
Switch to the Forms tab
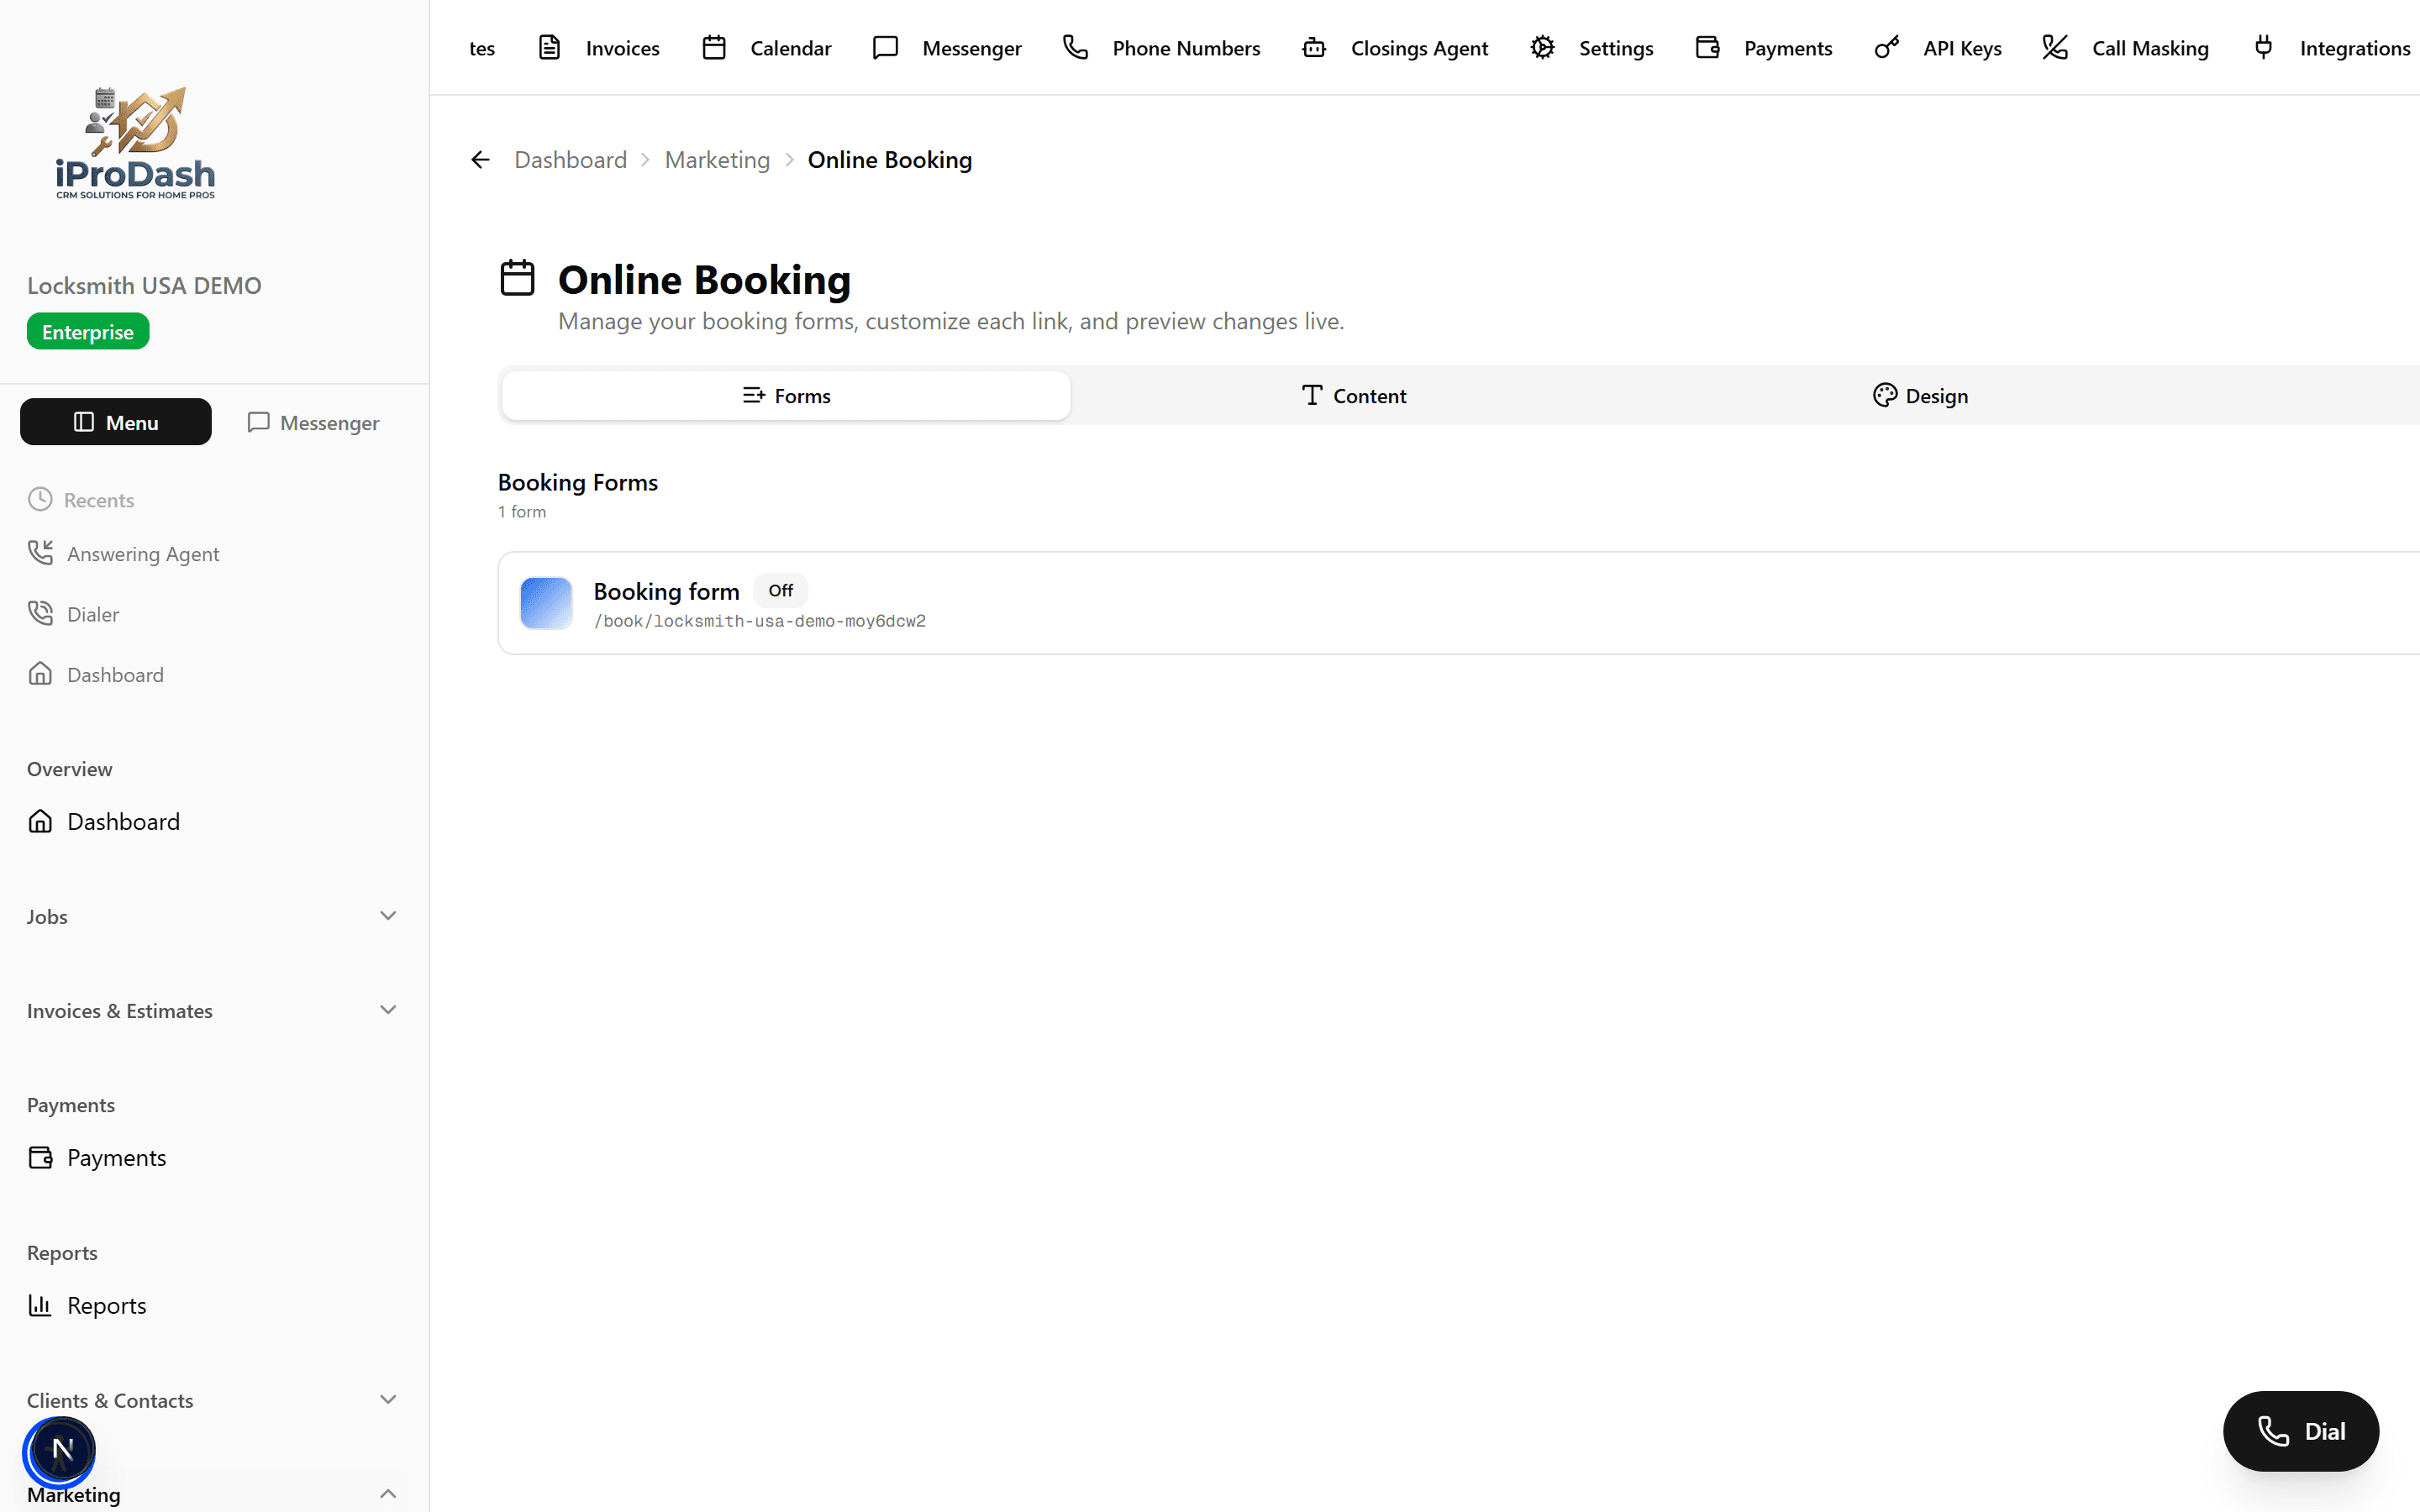tap(786, 395)
